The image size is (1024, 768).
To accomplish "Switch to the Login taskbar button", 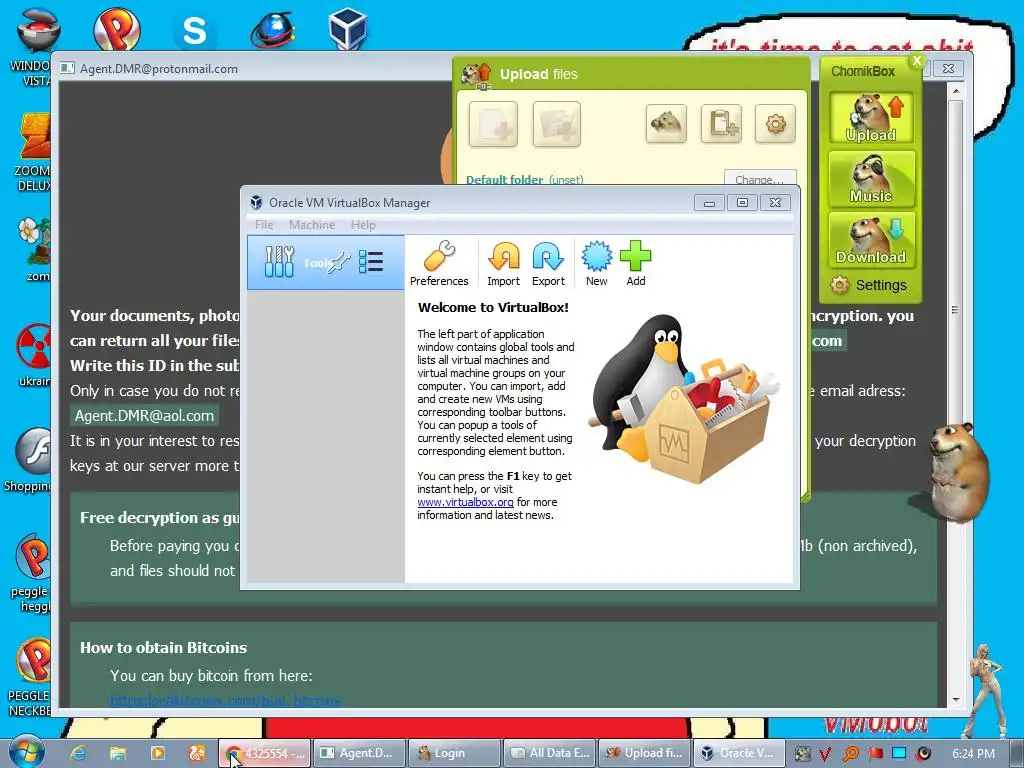I will pos(455,753).
